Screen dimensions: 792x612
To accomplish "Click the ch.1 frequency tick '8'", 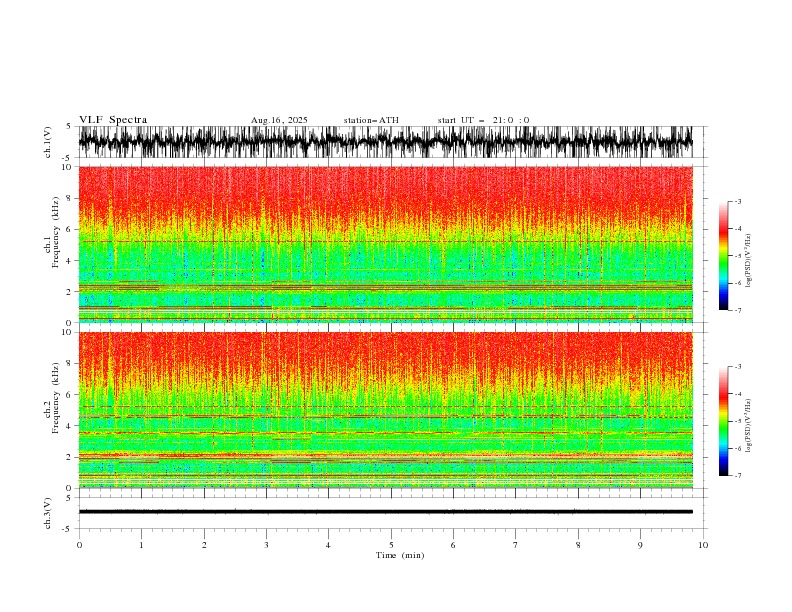I will (69, 198).
